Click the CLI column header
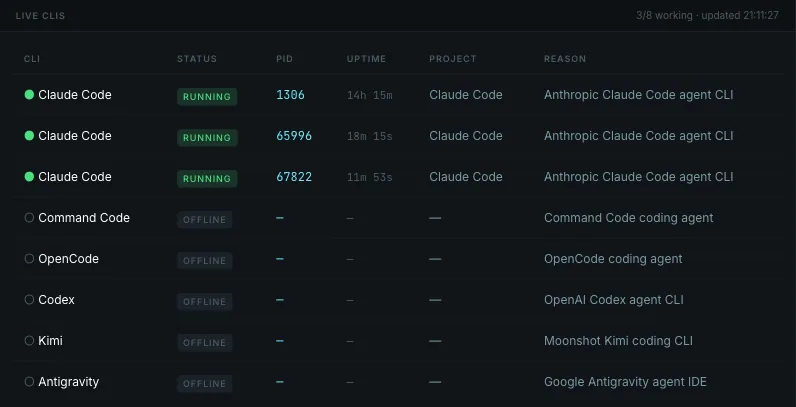This screenshot has height=407, width=796. click(x=32, y=59)
